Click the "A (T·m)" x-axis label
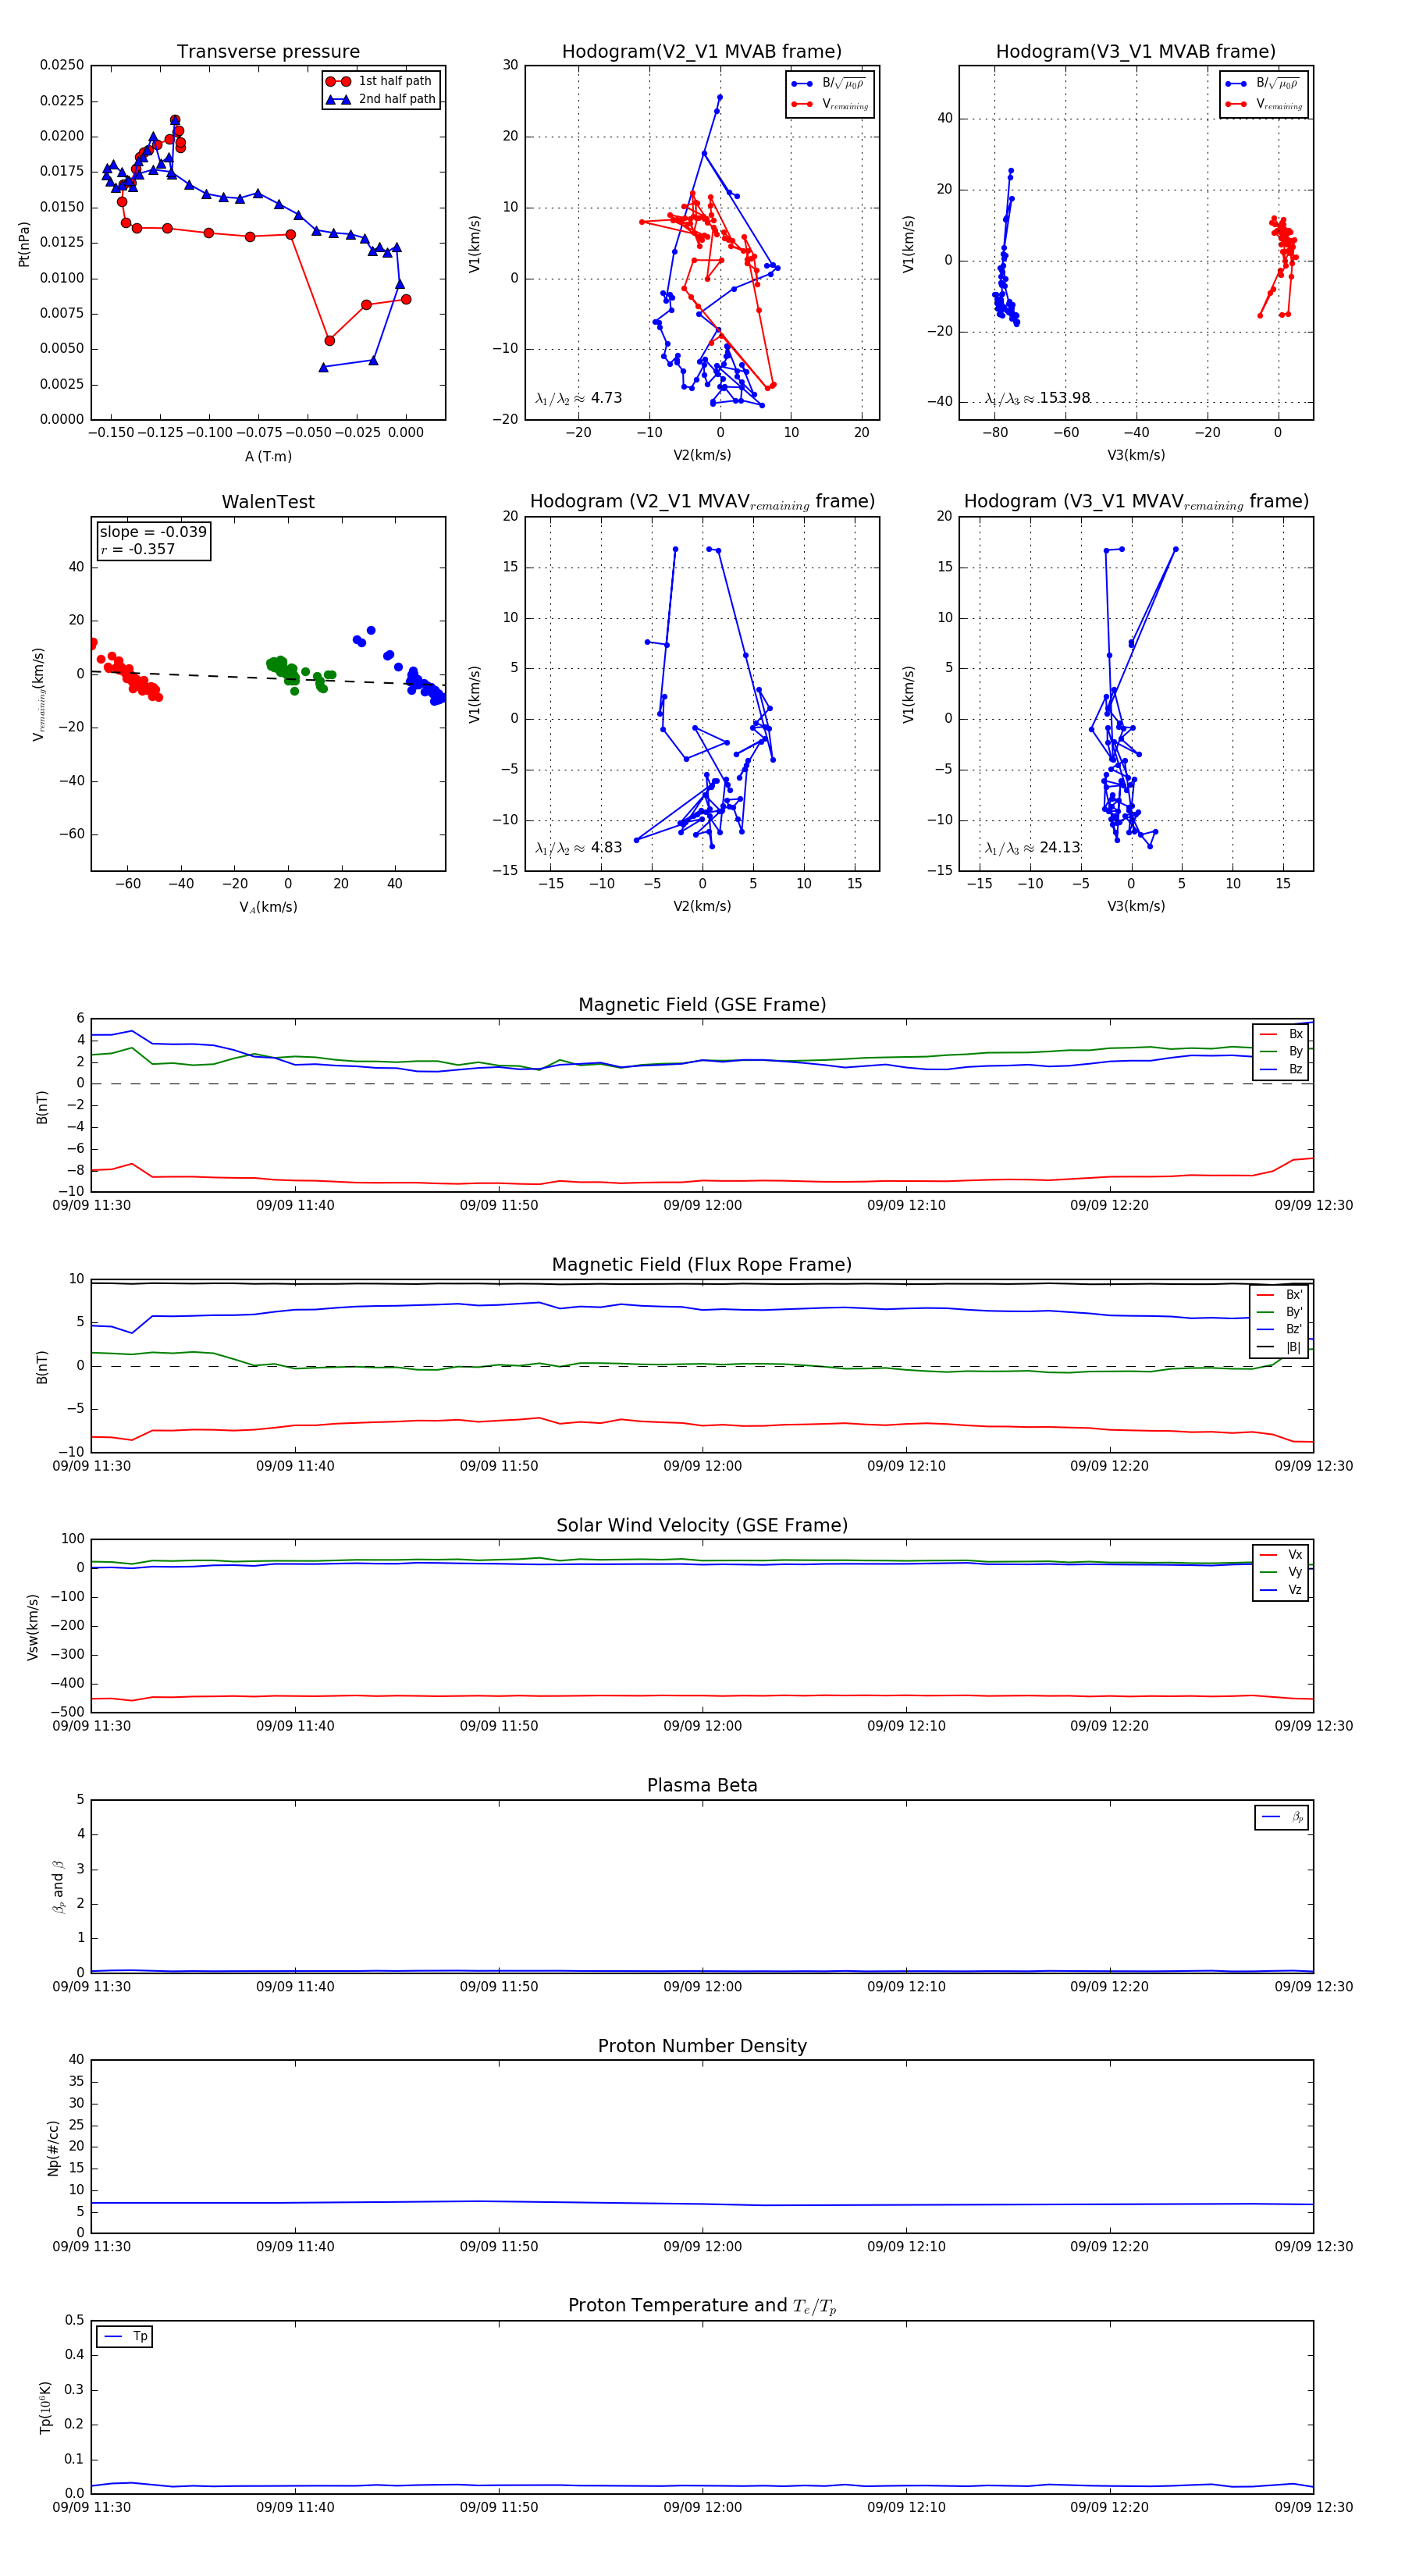Screen dimensions: 1405x2576 [x=268, y=456]
